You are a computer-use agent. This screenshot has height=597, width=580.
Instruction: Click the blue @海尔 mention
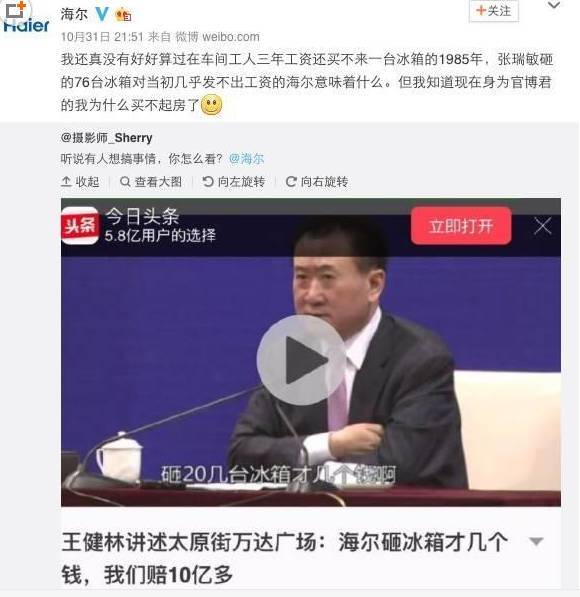[x=246, y=158]
